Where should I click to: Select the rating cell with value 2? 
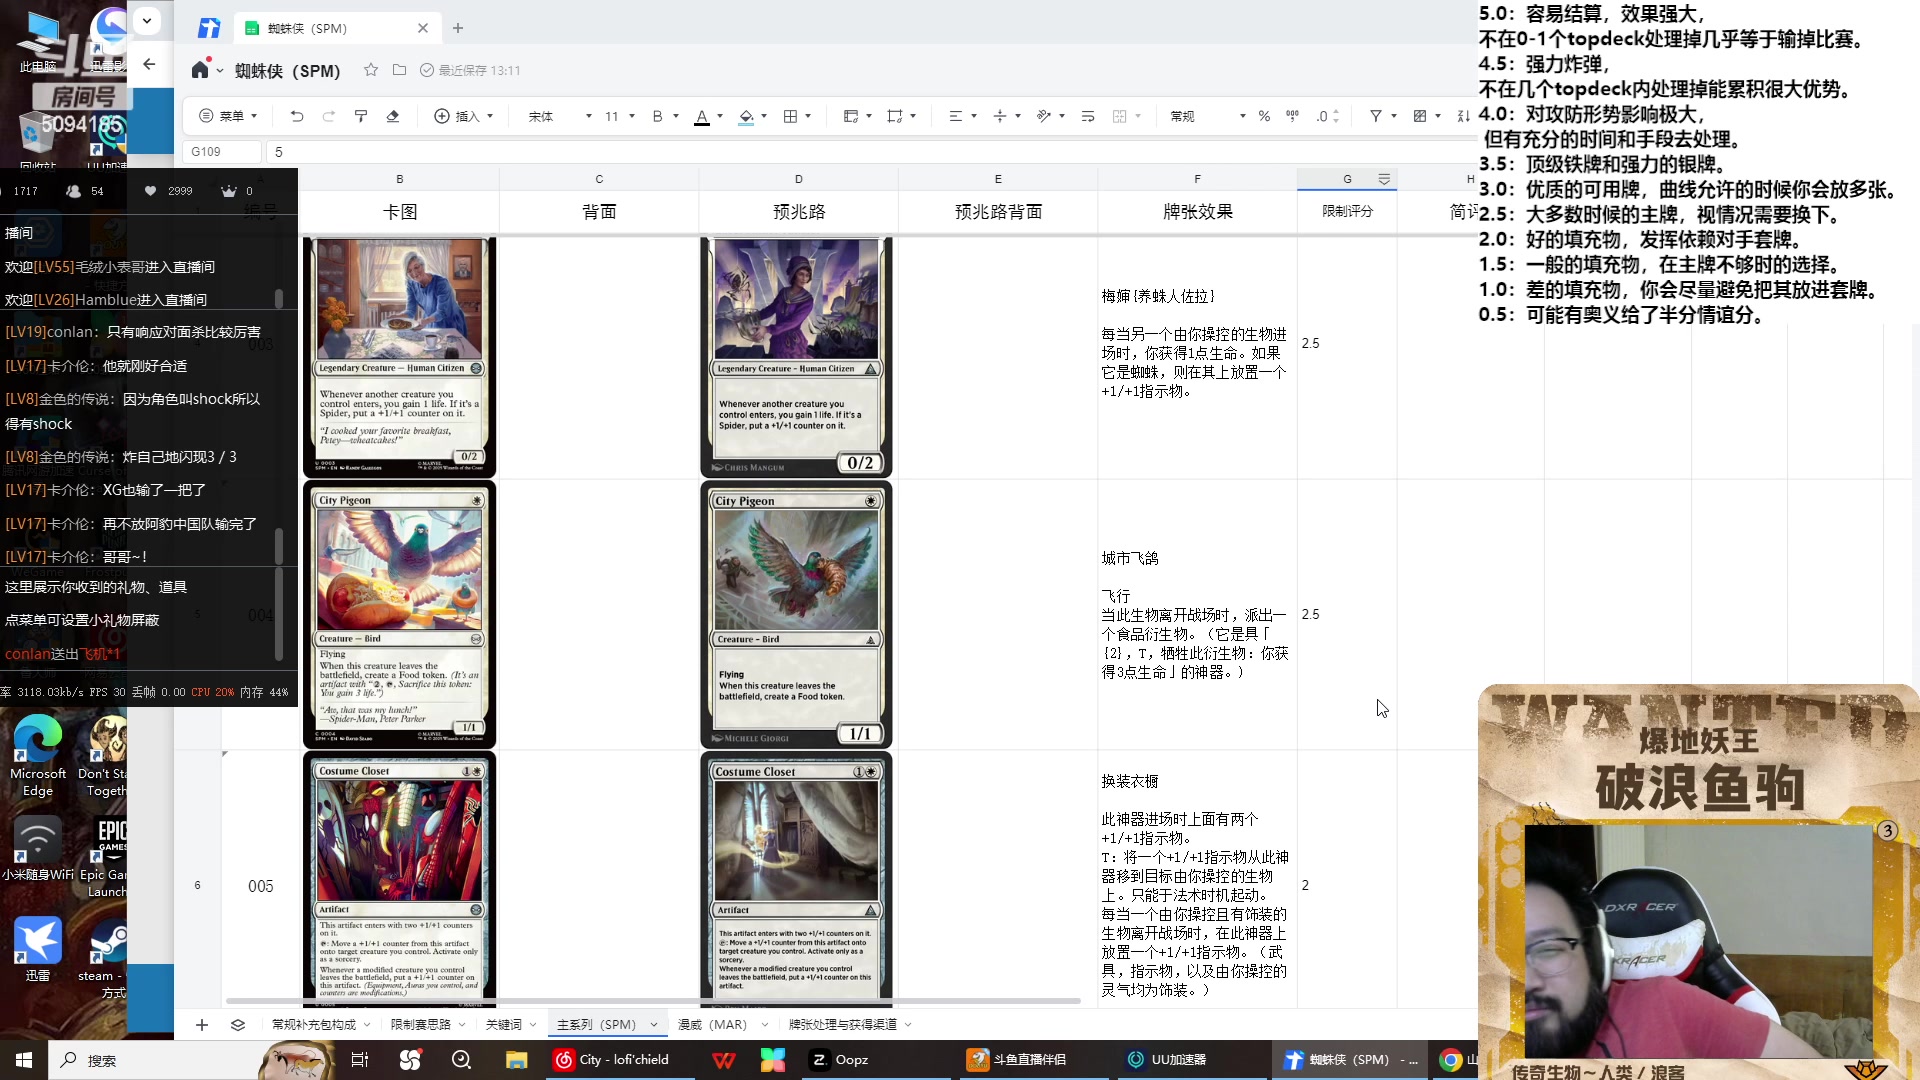click(1347, 885)
